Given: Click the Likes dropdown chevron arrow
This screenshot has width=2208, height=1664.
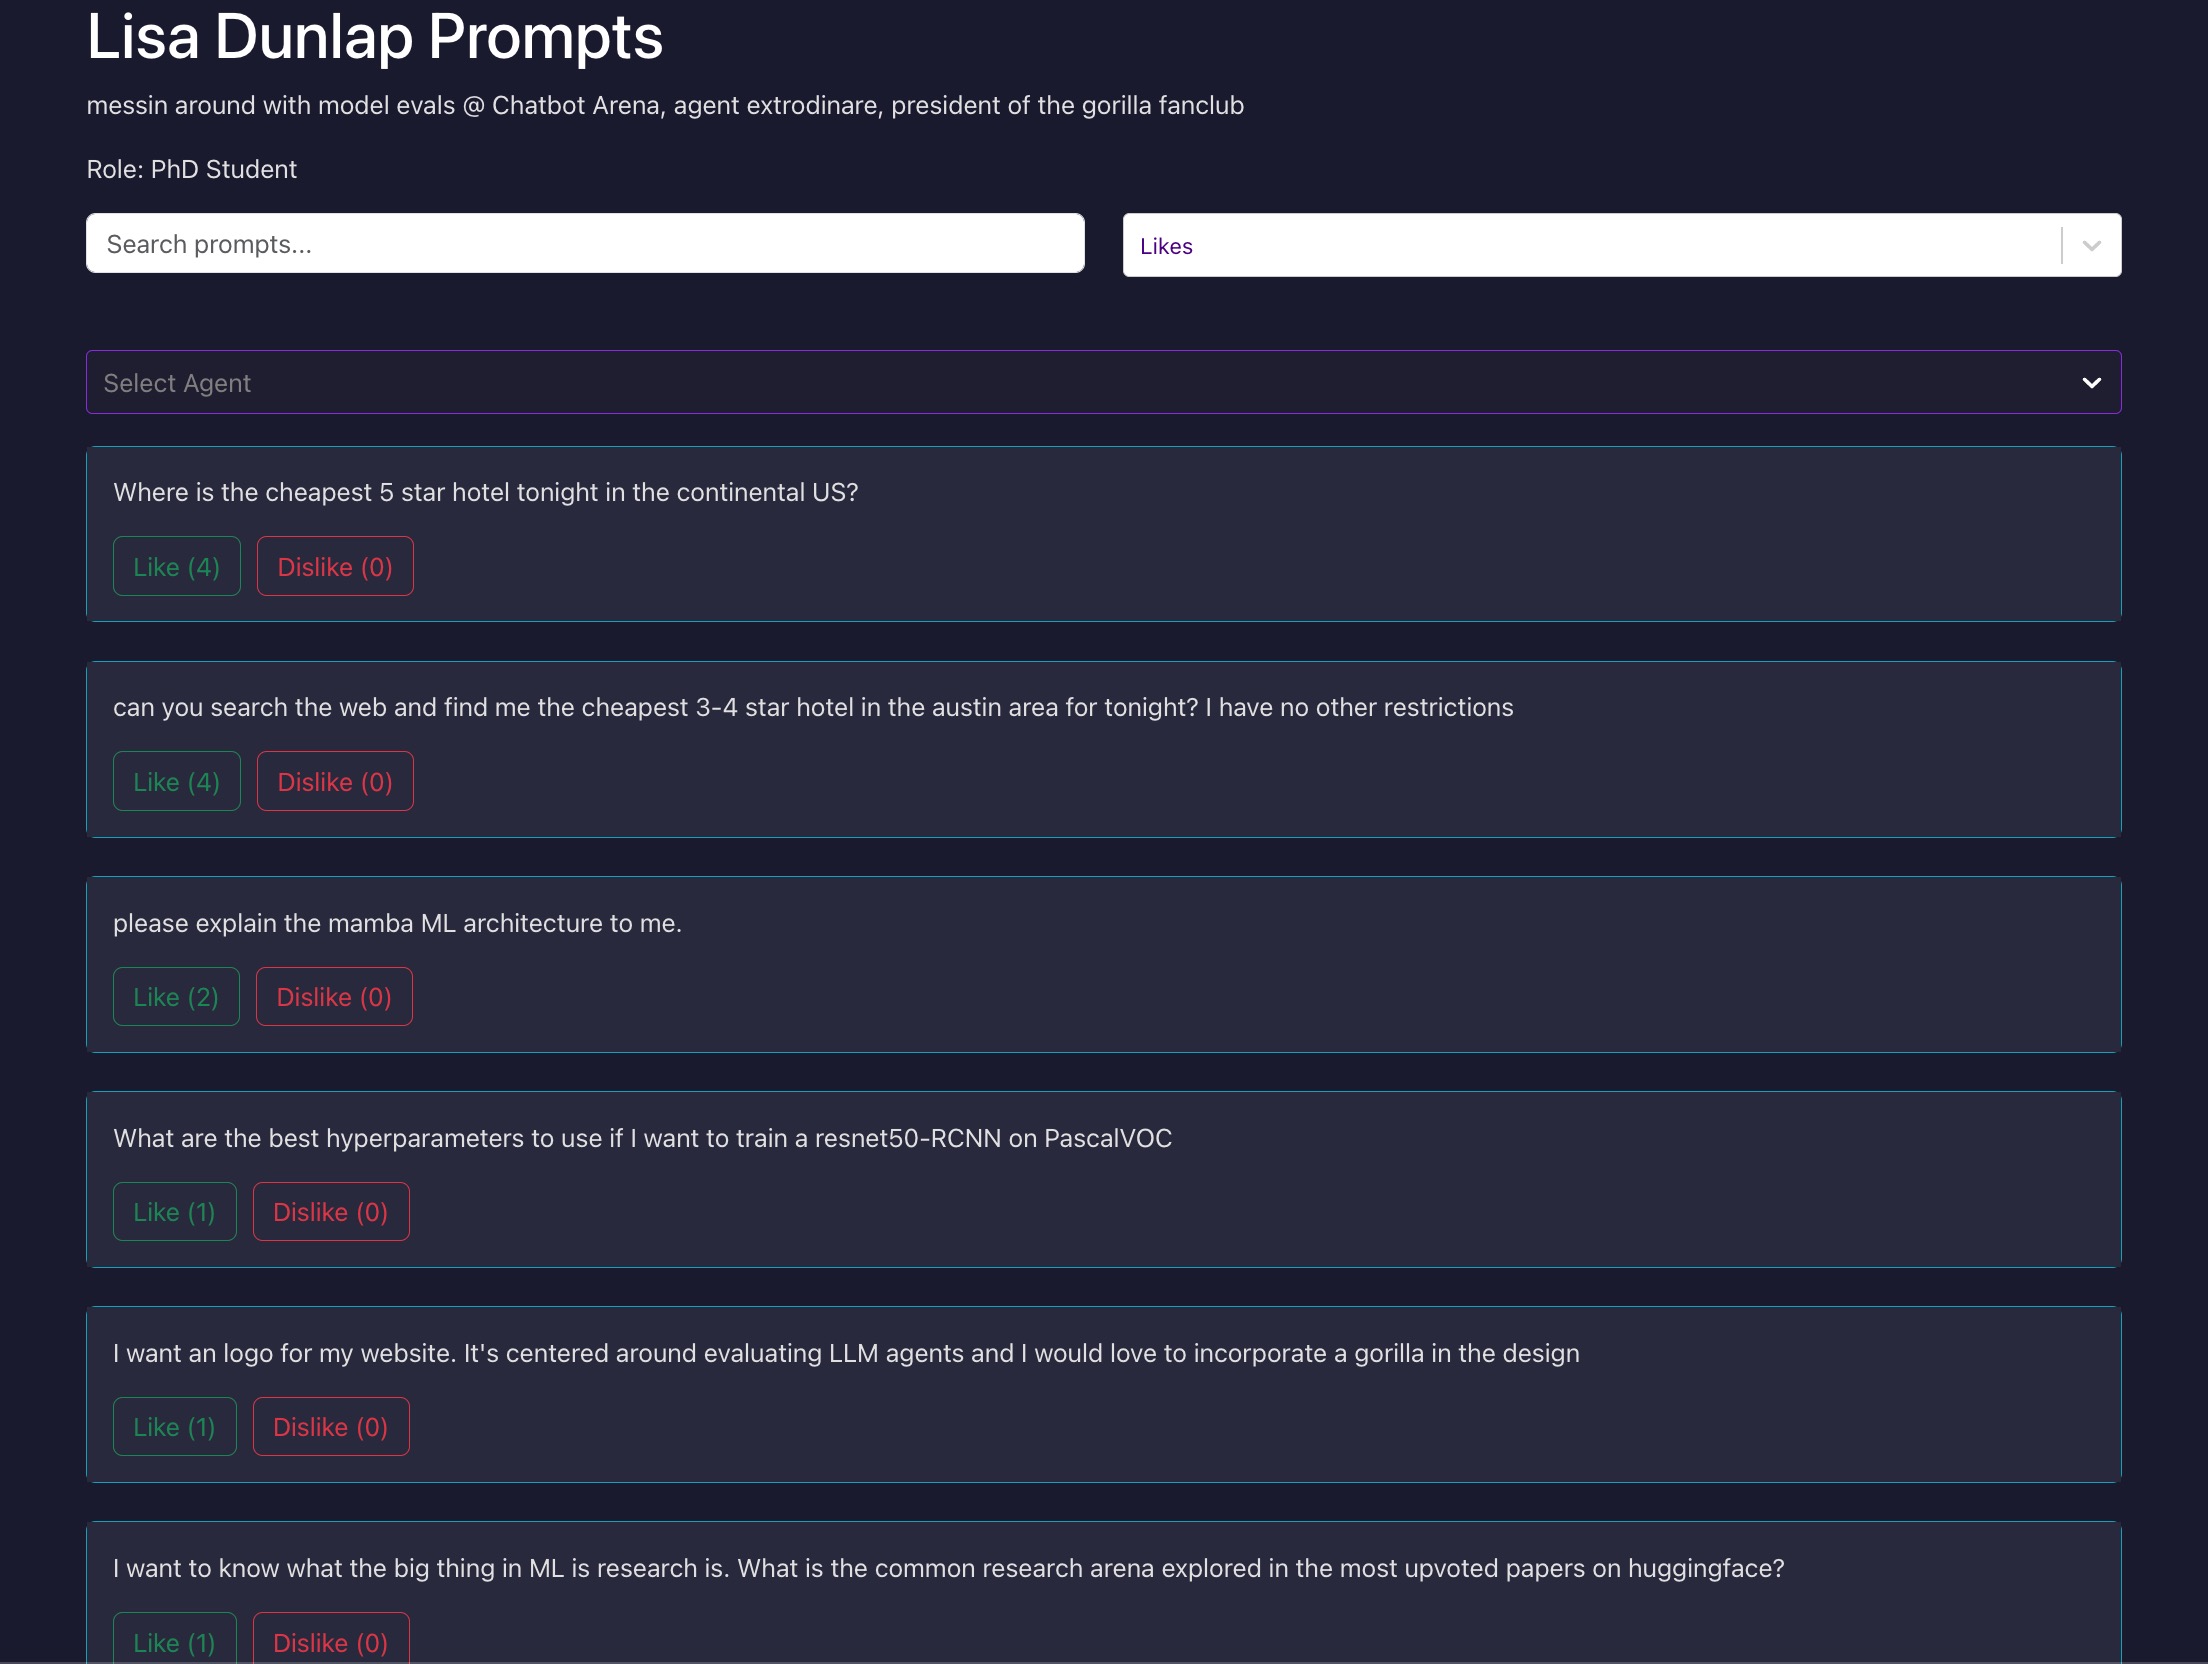Looking at the screenshot, I should 2091,246.
